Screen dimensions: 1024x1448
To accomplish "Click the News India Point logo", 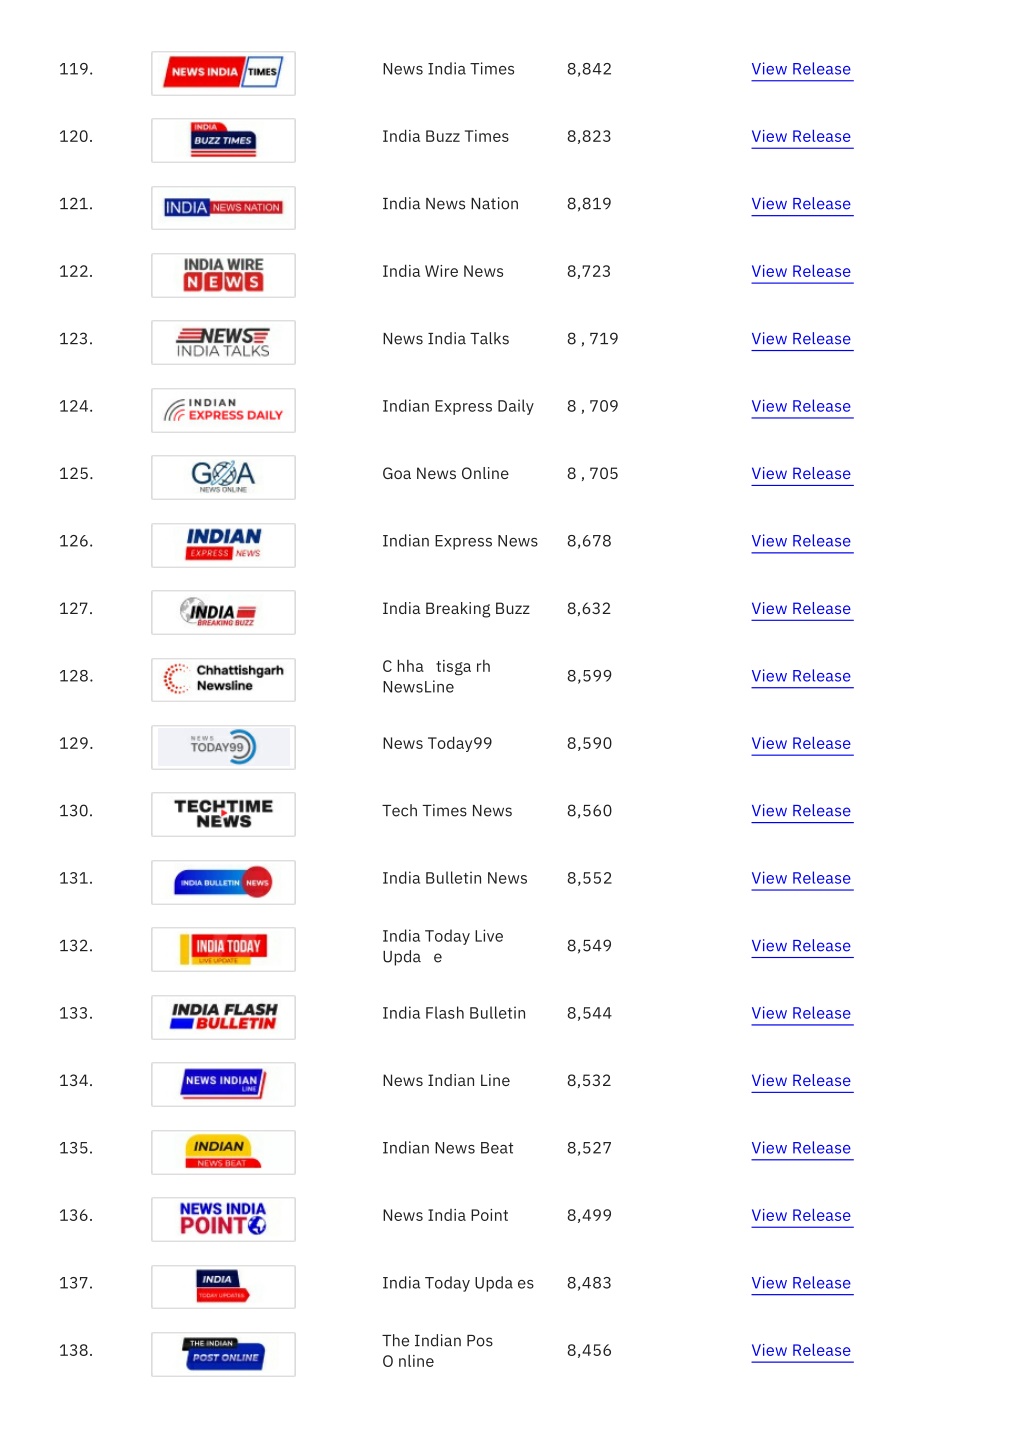I will [x=223, y=1219].
